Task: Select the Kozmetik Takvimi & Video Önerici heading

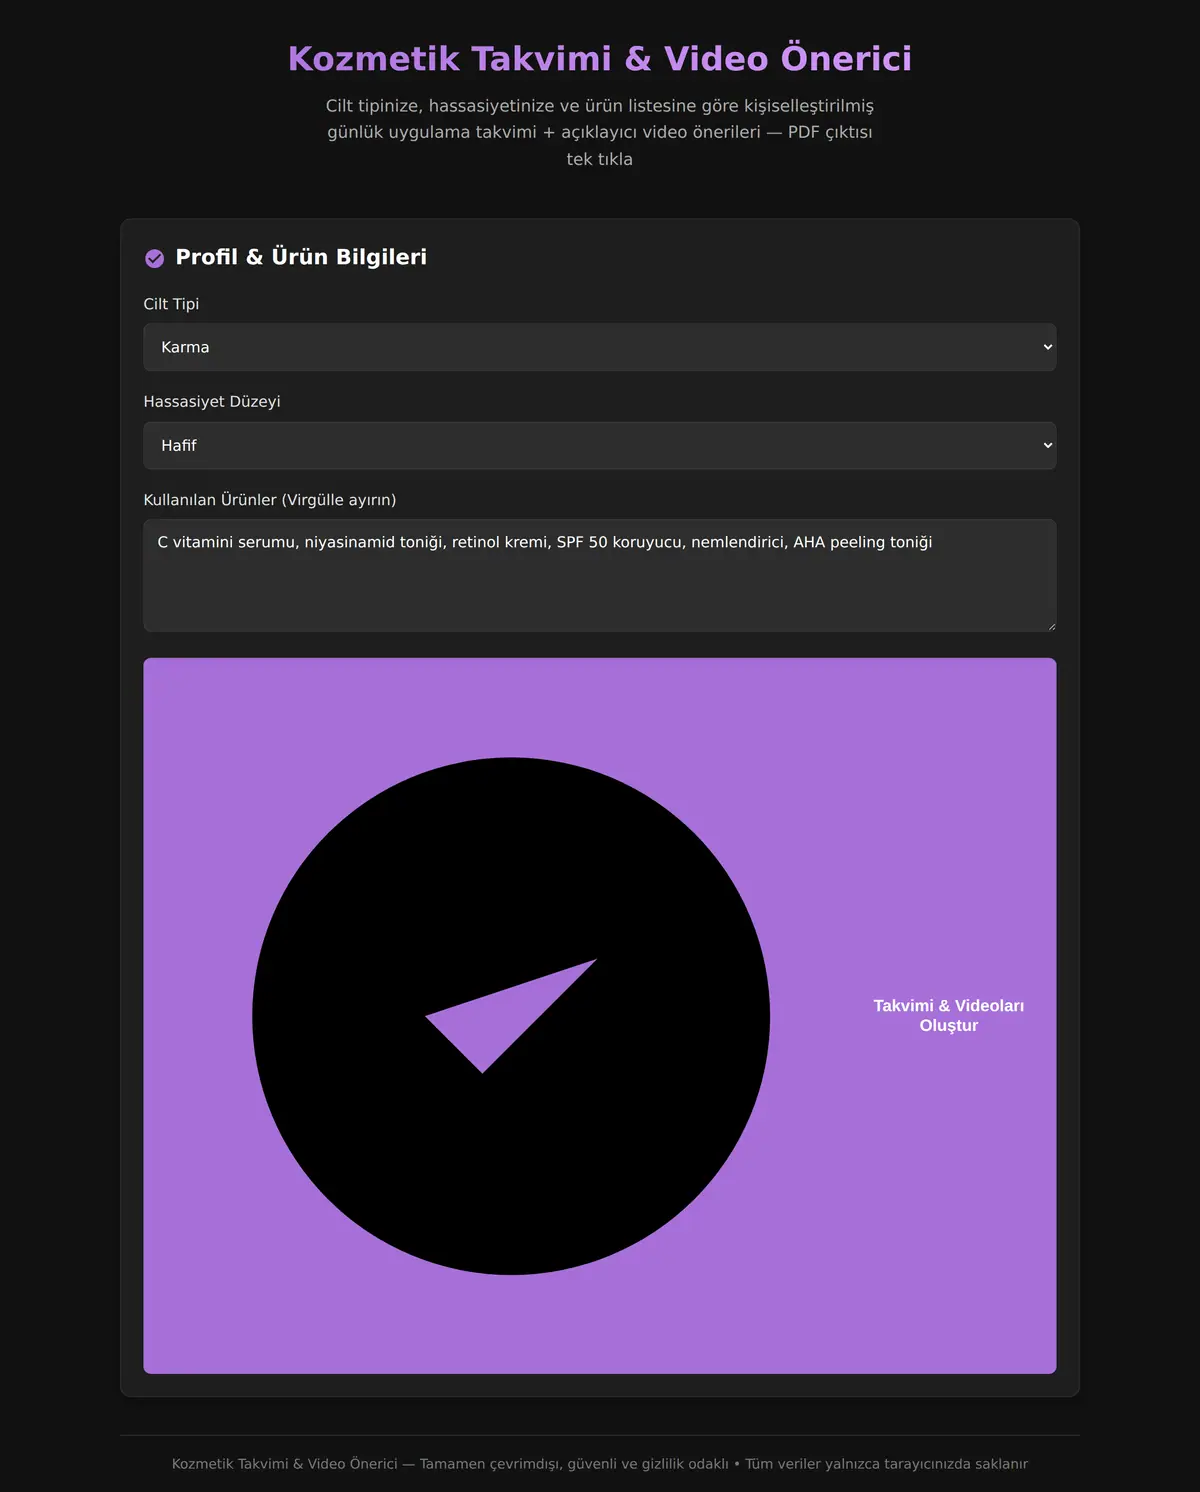Action: pyautogui.click(x=600, y=59)
